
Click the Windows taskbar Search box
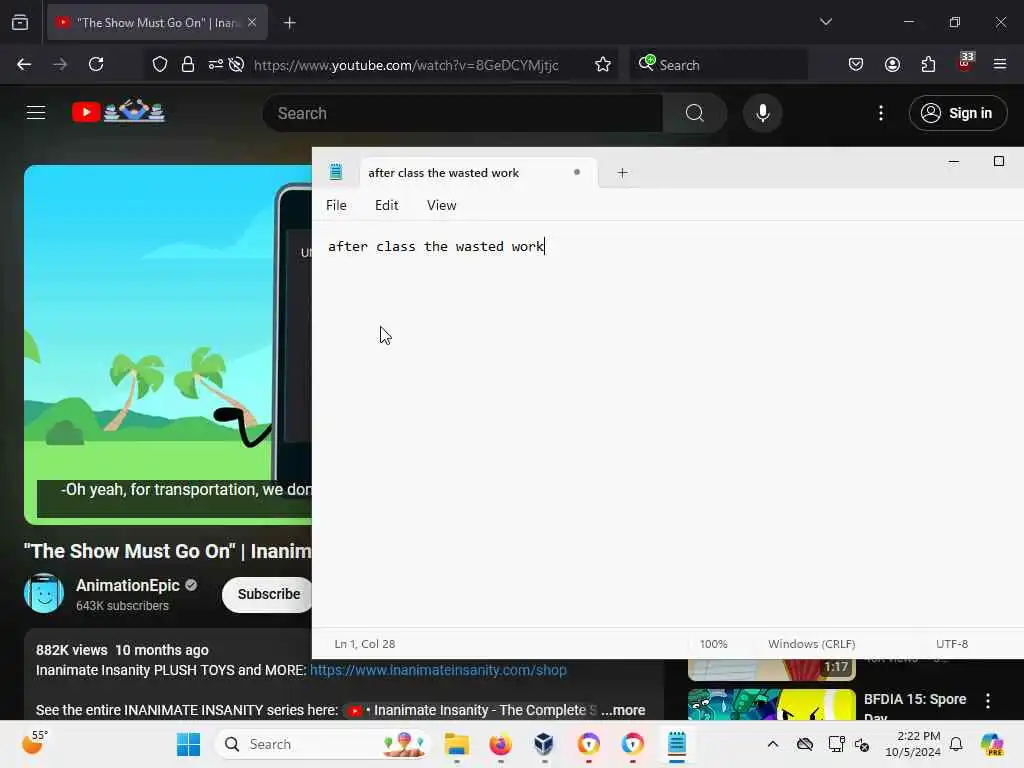[x=323, y=744]
